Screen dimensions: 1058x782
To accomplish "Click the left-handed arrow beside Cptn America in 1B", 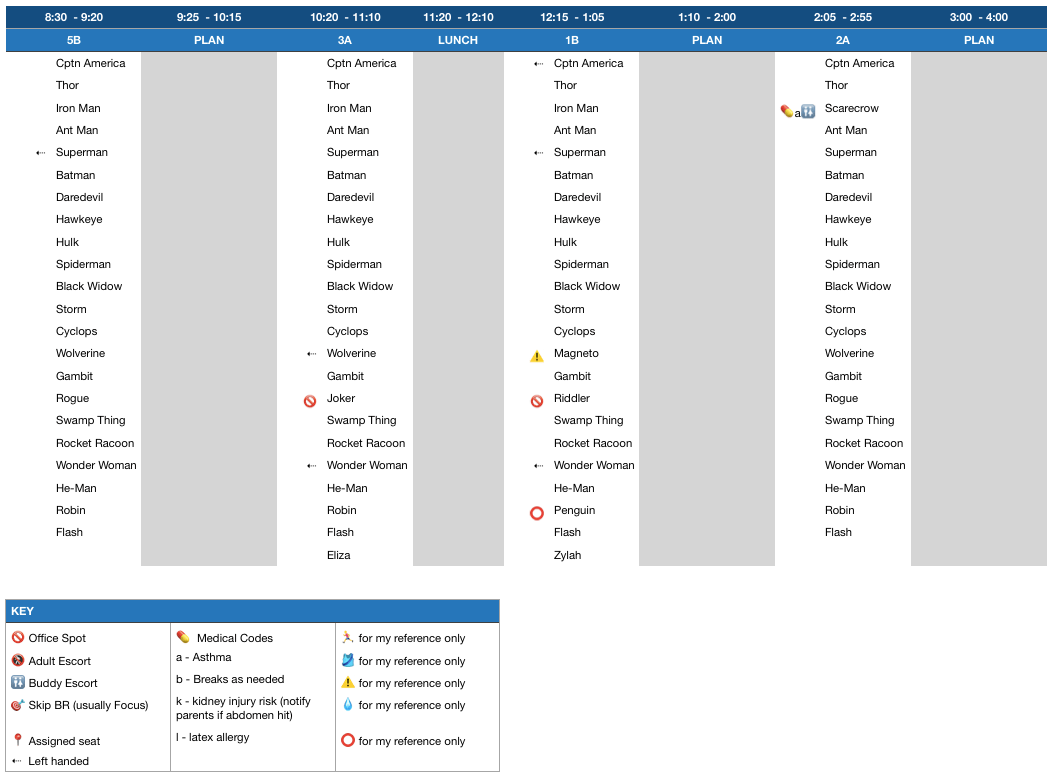I will pos(538,64).
